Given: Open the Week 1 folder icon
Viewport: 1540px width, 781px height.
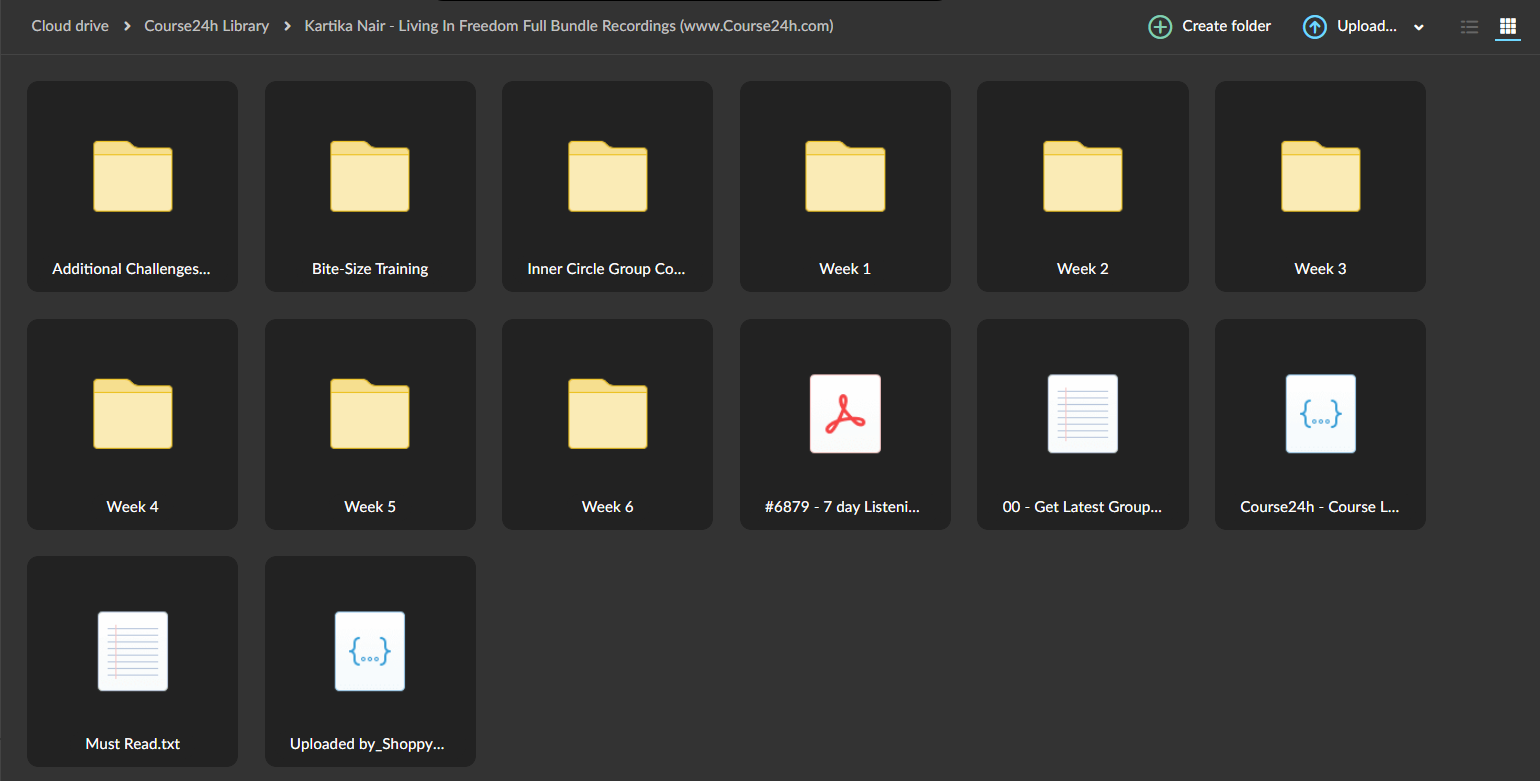Looking at the screenshot, I should tap(845, 176).
